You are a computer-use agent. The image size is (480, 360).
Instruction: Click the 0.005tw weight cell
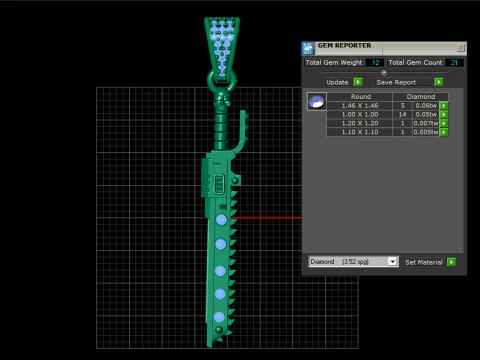(x=426, y=132)
